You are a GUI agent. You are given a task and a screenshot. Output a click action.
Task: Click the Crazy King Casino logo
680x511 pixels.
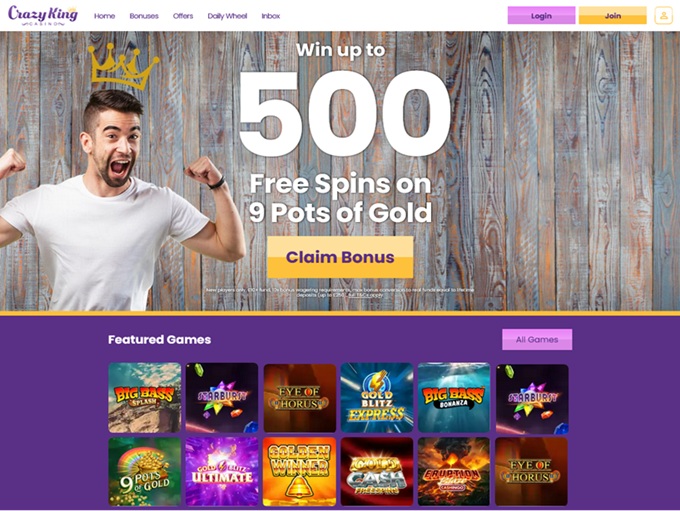(43, 16)
